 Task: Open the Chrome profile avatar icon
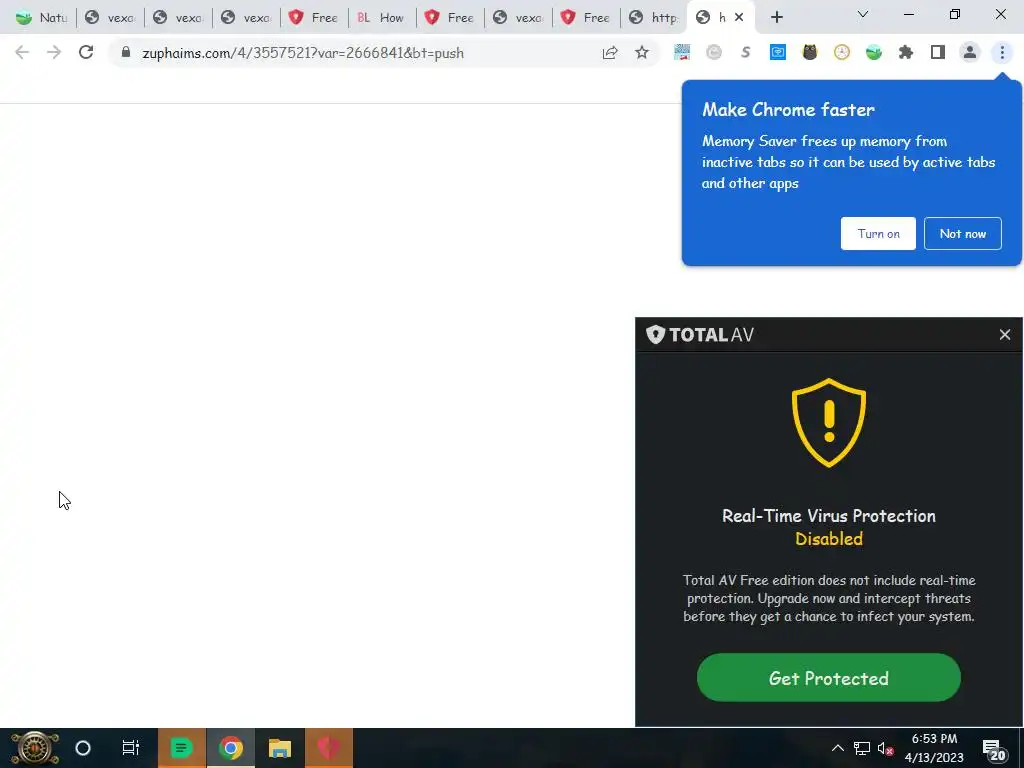(970, 52)
